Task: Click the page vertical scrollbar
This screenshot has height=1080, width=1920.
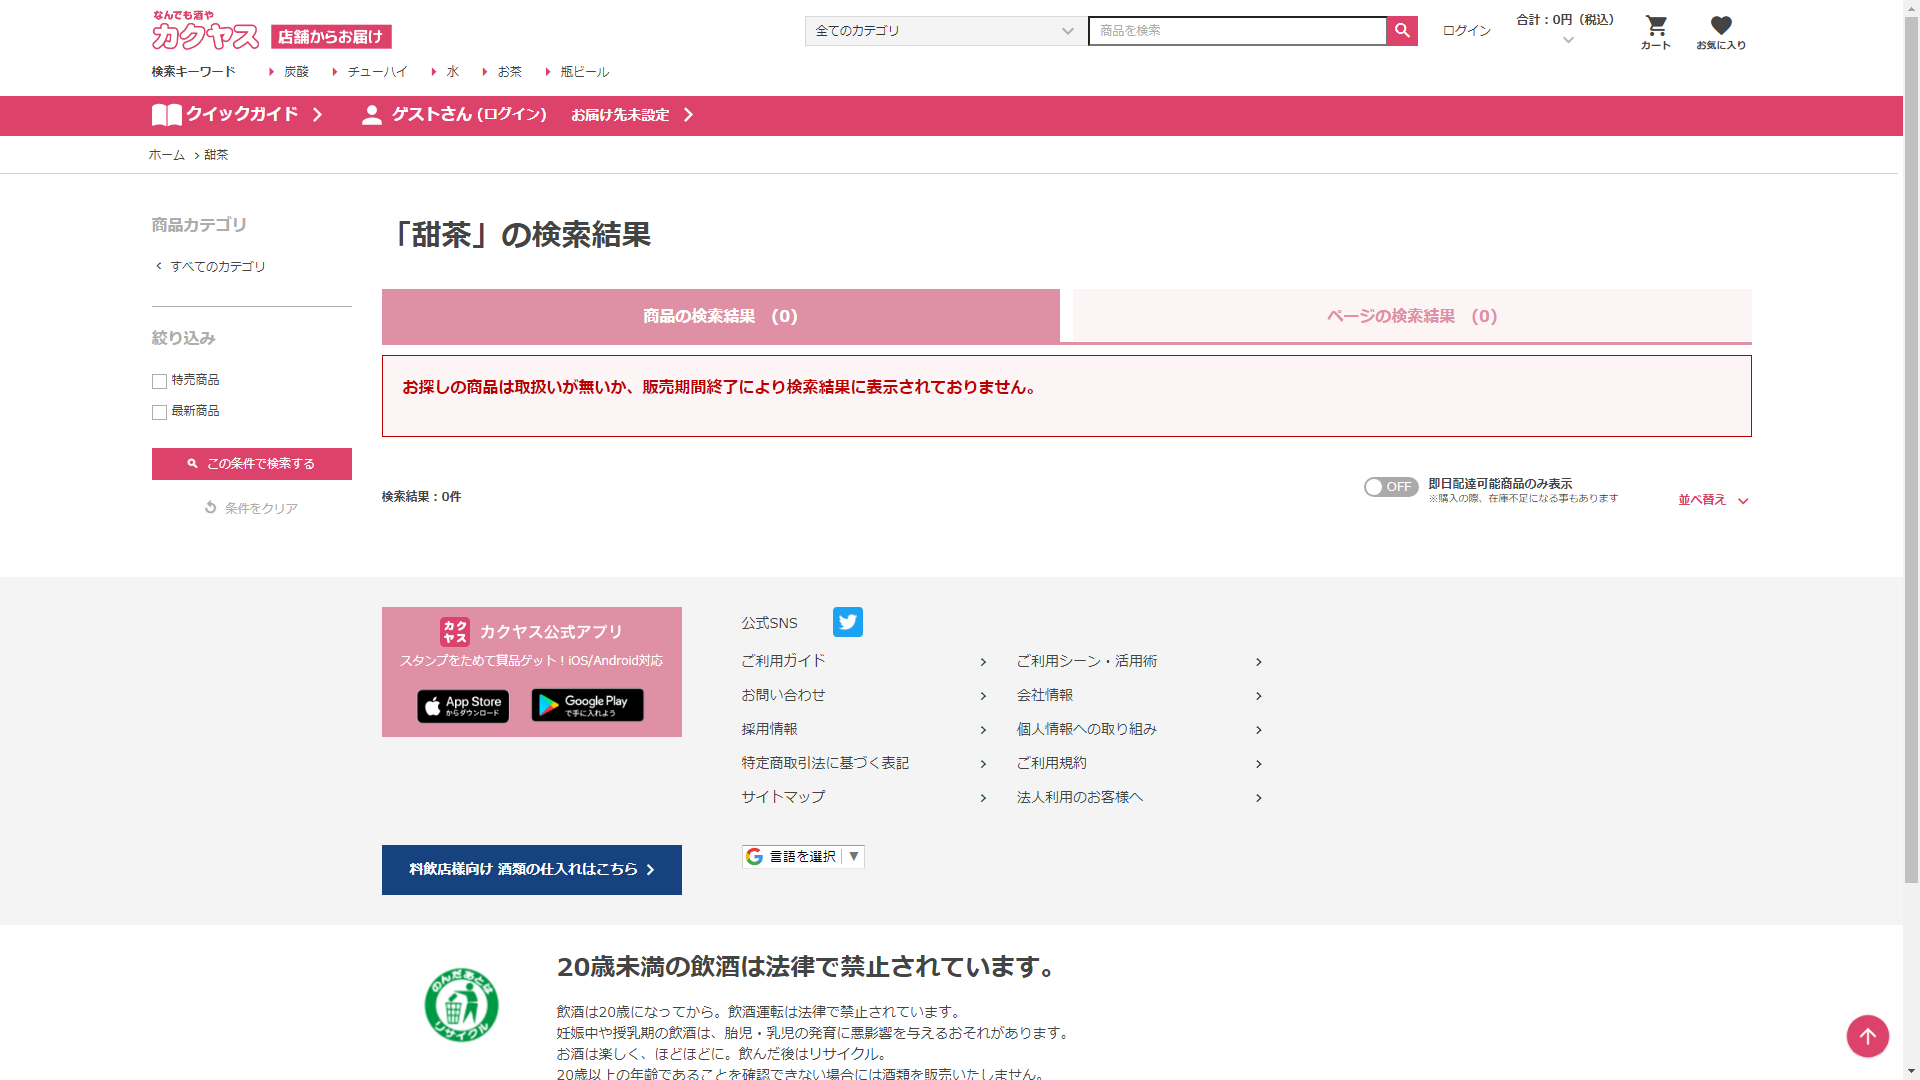Action: click(1911, 450)
